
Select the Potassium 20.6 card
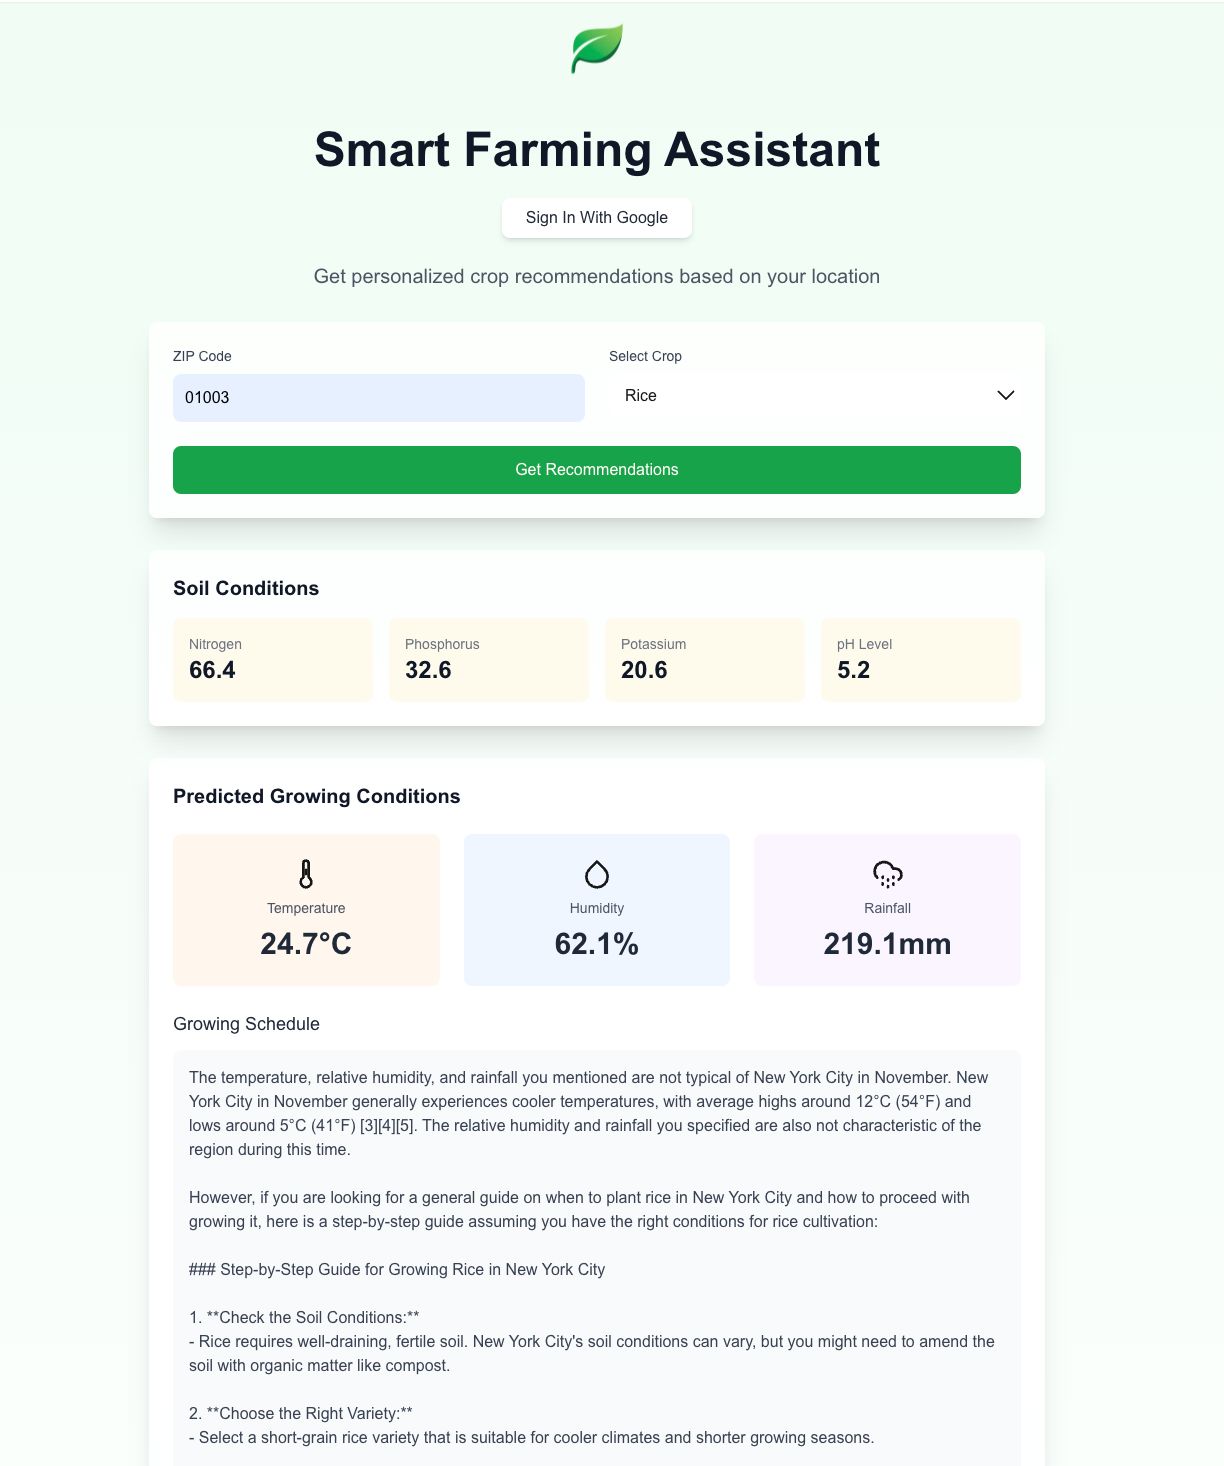(x=705, y=660)
